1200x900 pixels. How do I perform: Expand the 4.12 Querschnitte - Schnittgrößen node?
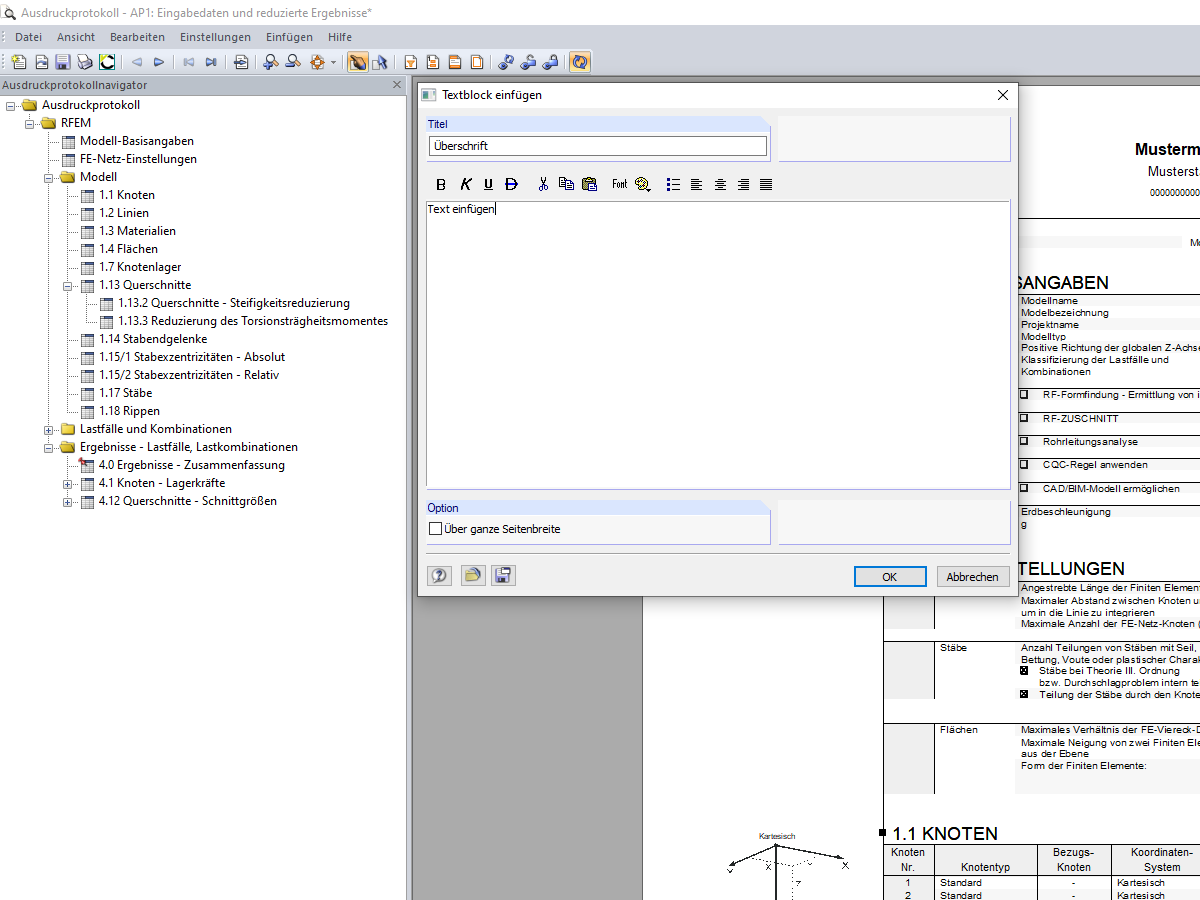pyautogui.click(x=68, y=501)
